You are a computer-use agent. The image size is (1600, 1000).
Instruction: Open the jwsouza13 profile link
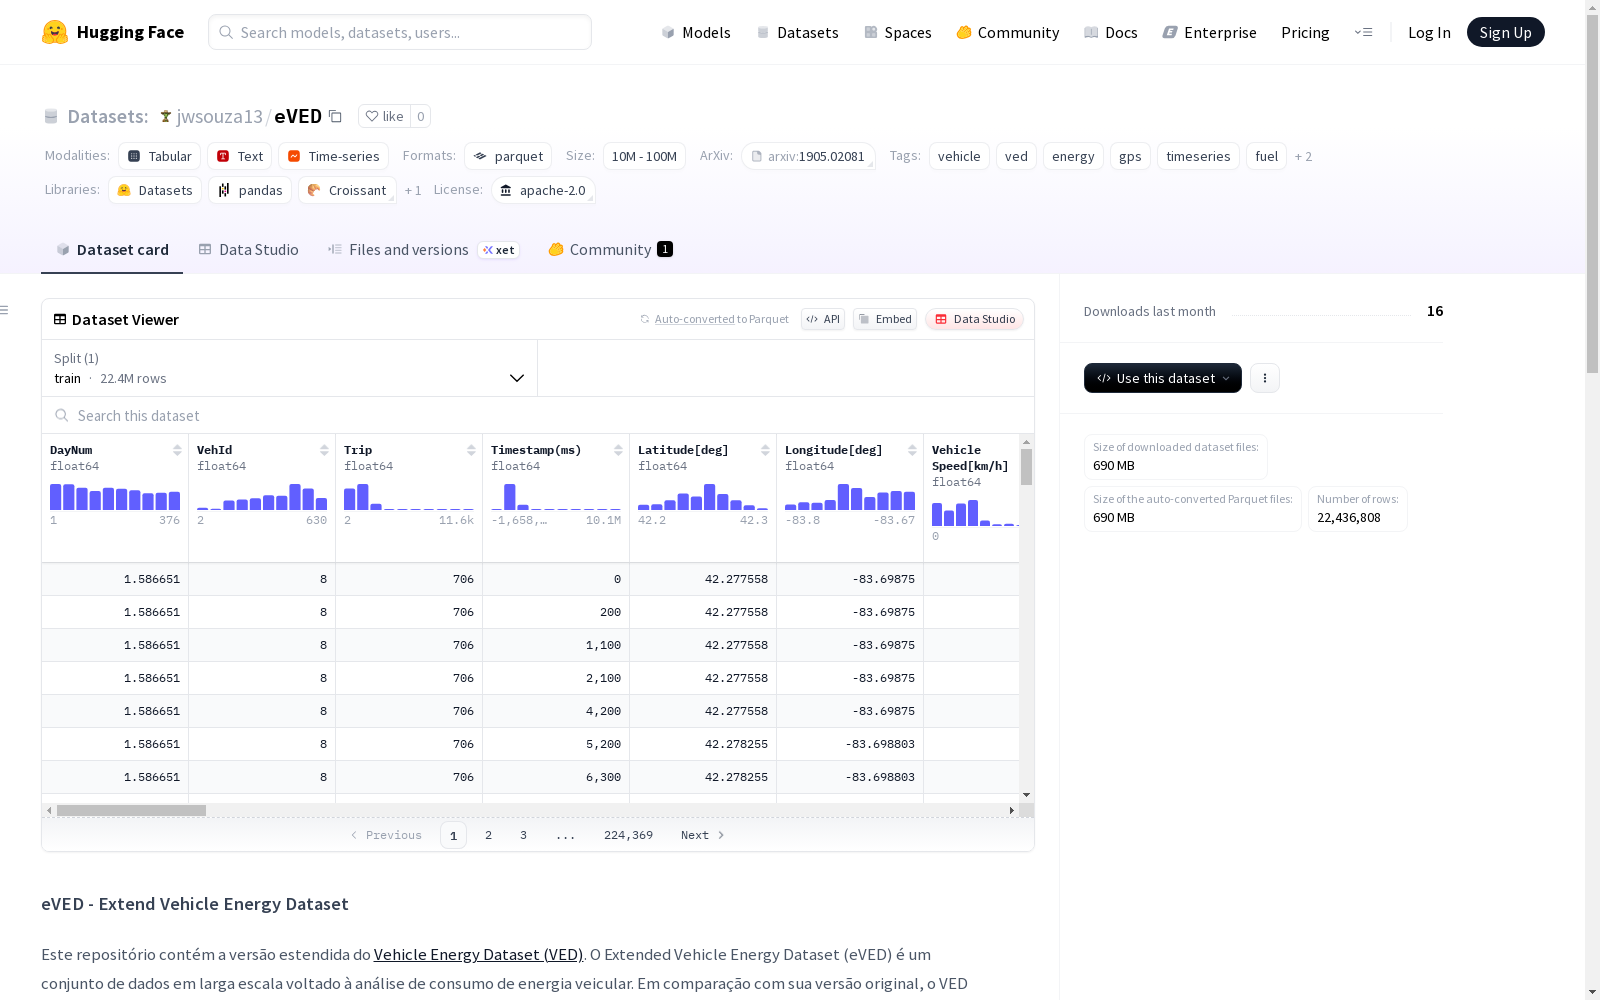pyautogui.click(x=219, y=116)
